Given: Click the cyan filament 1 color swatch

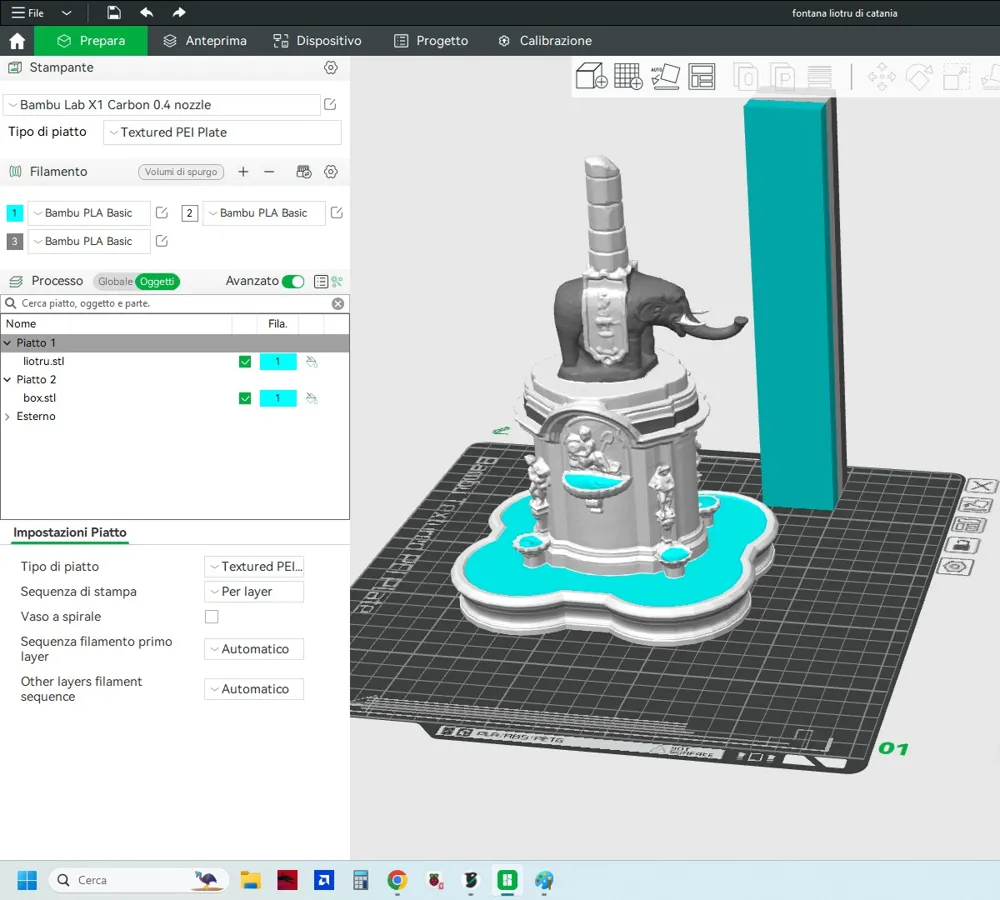Looking at the screenshot, I should tap(15, 213).
